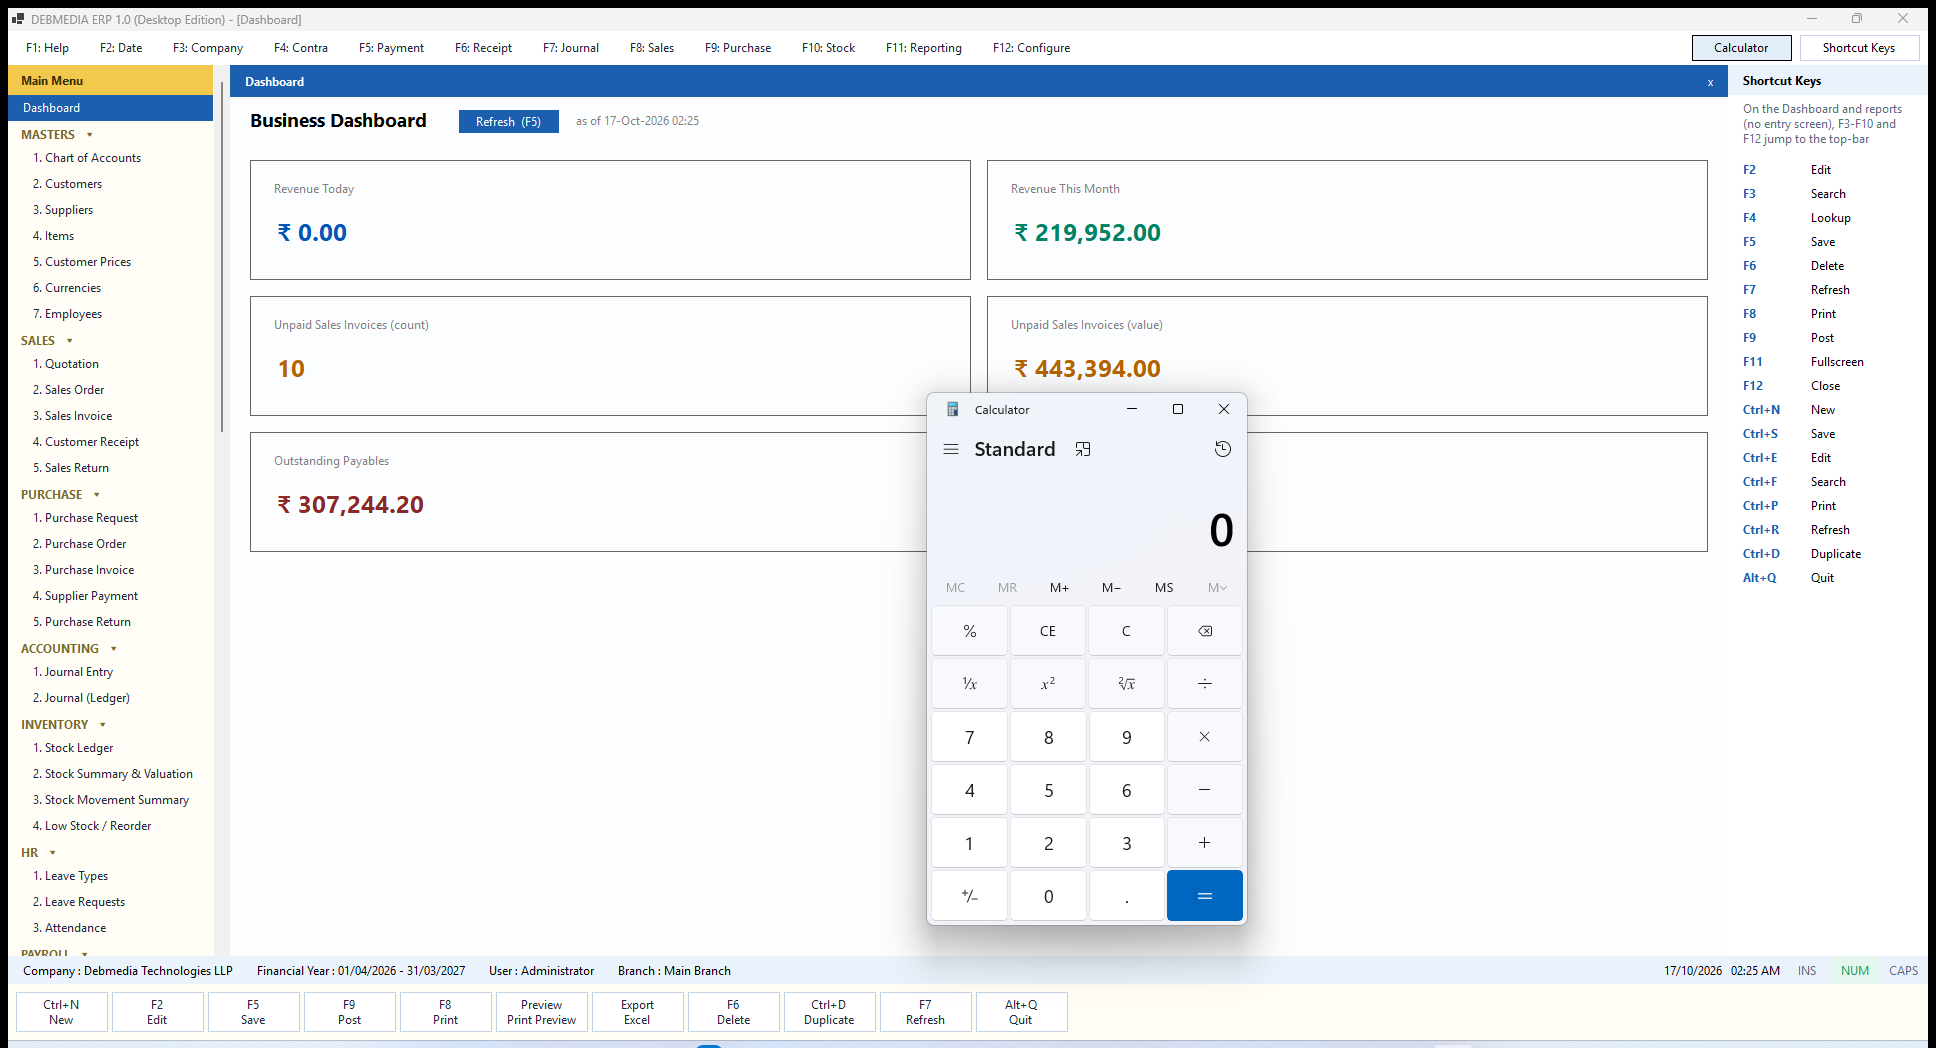This screenshot has width=1936, height=1048.
Task: Click the divide operator key
Action: point(1205,684)
